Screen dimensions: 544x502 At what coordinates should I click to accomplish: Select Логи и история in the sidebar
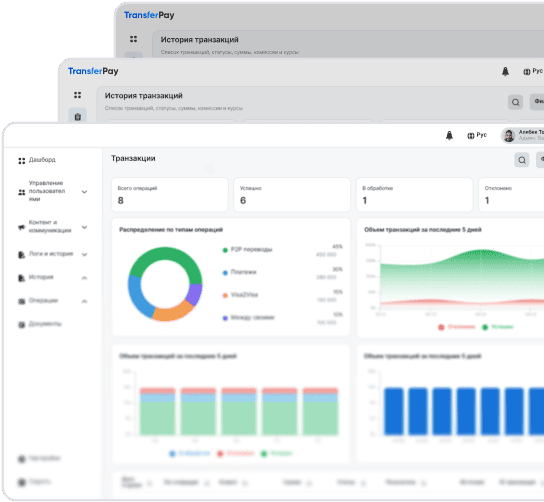coord(45,254)
